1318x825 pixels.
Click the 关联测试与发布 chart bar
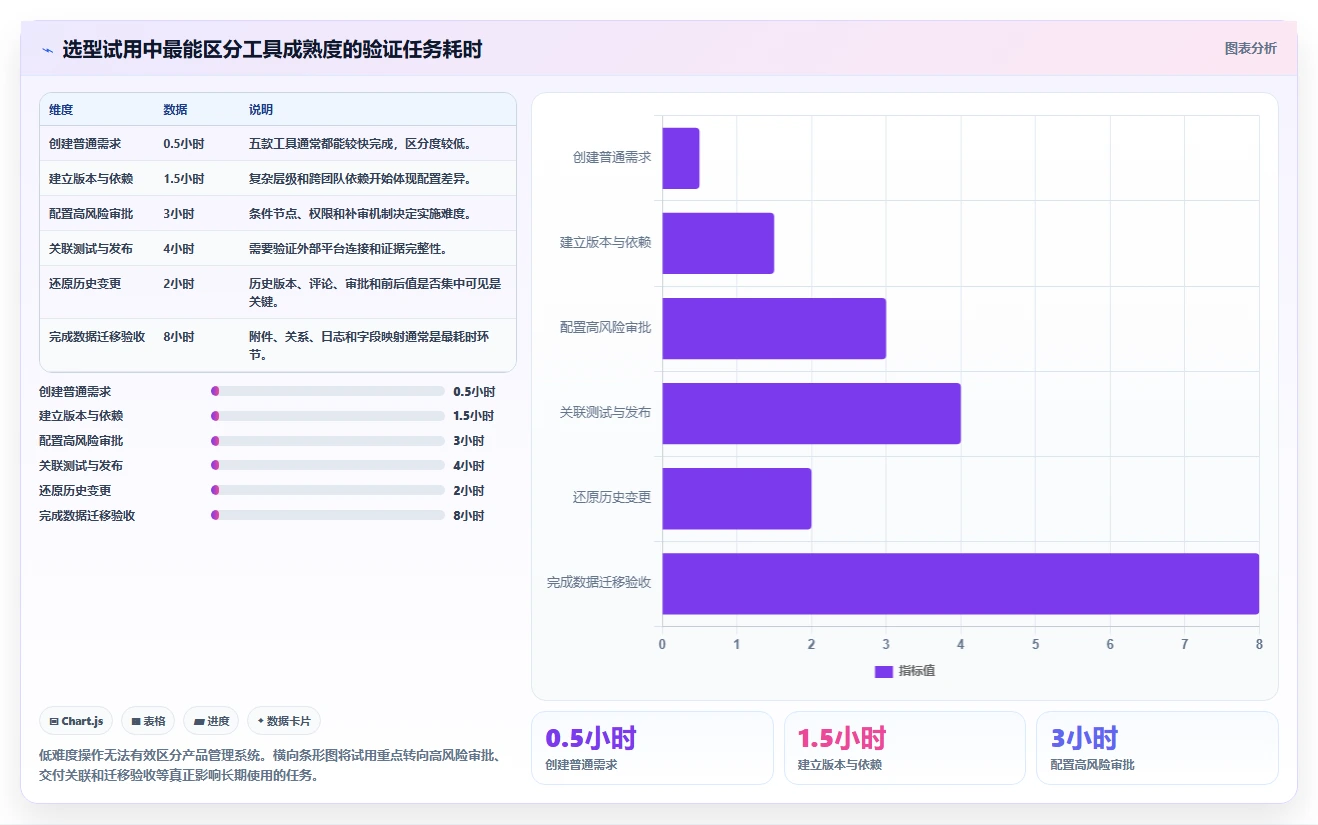click(x=811, y=413)
